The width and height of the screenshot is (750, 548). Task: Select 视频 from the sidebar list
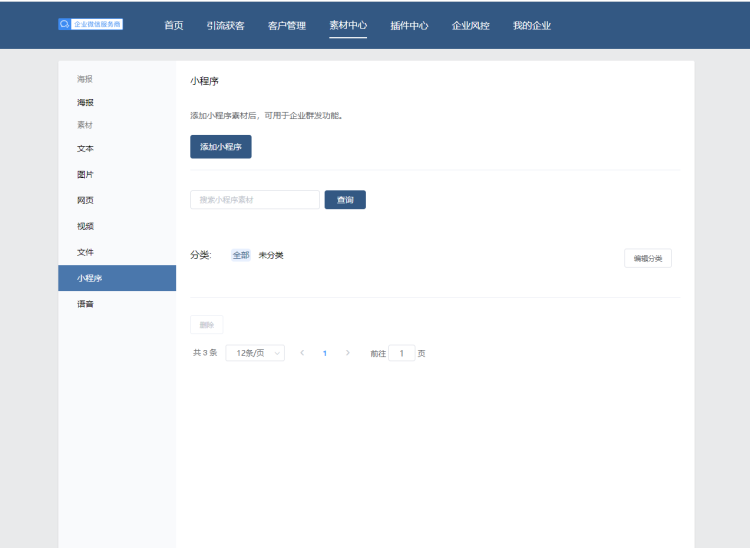(86, 226)
